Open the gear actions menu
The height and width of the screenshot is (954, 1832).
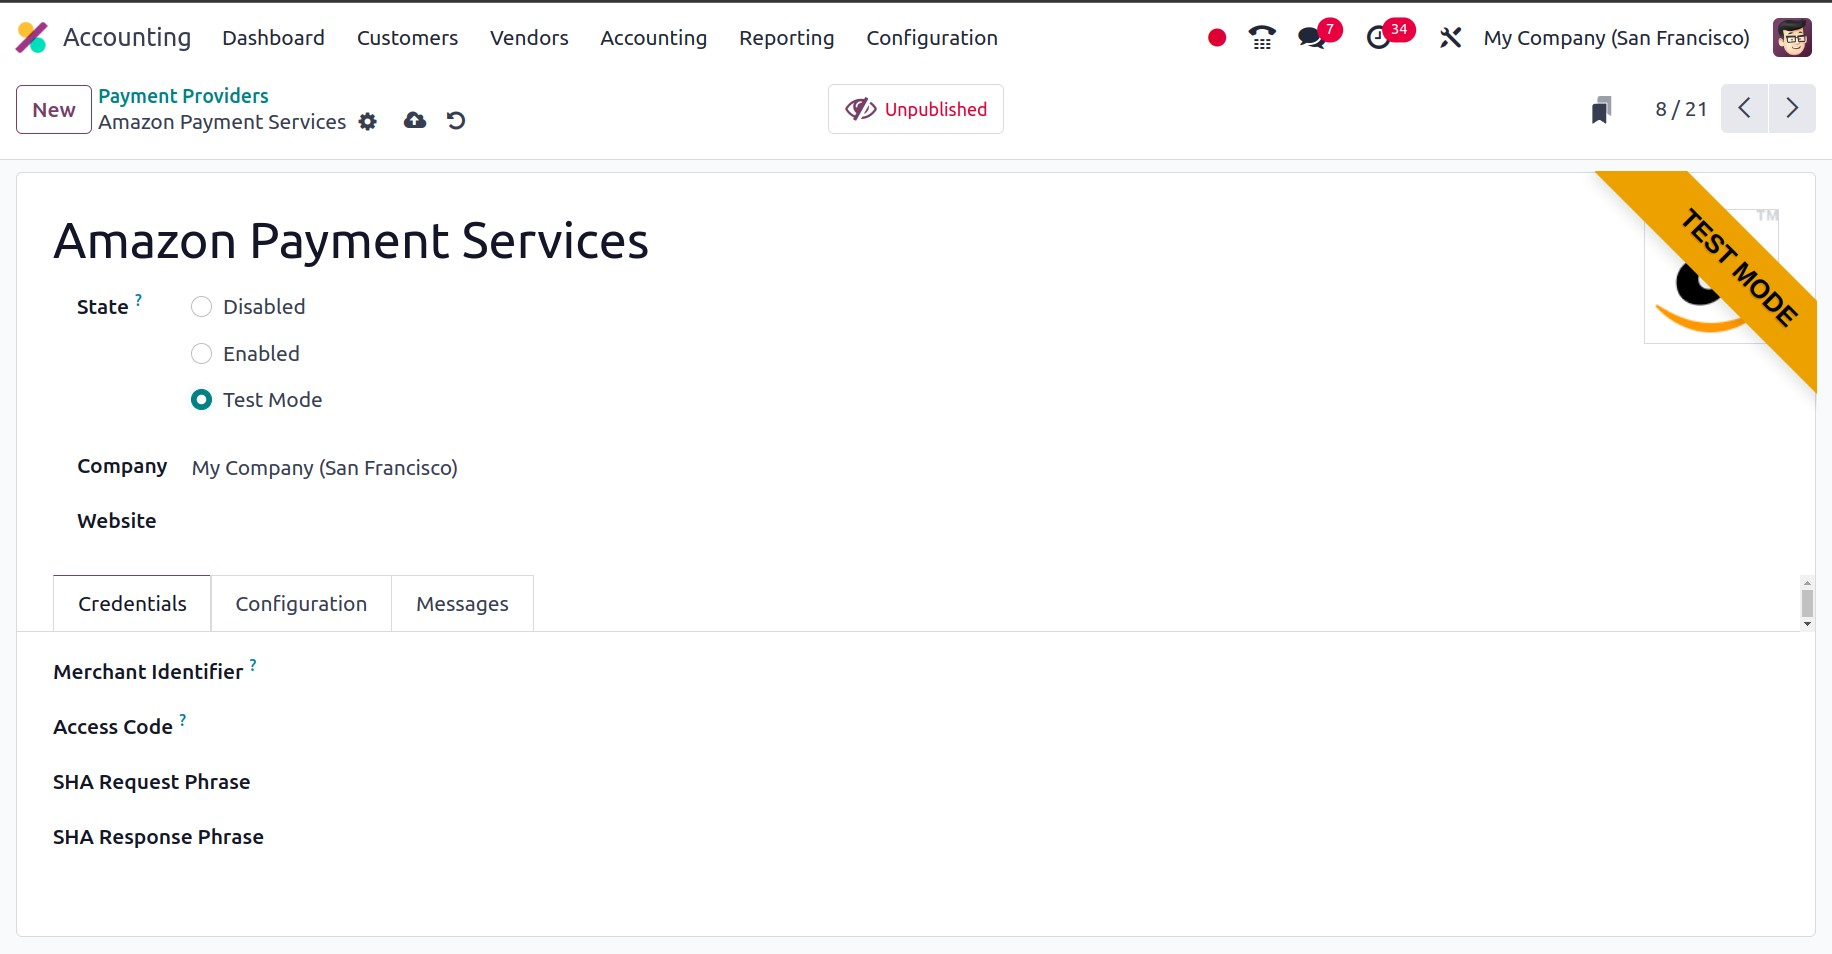(x=368, y=122)
